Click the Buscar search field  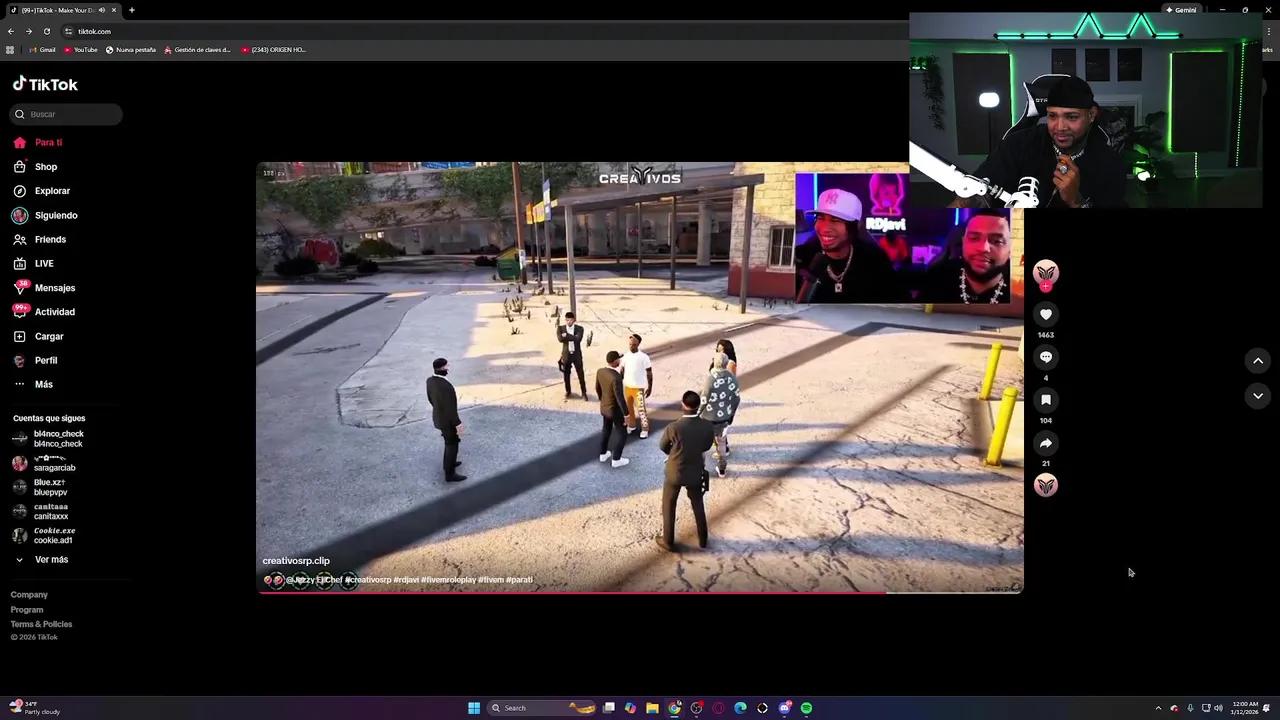tap(66, 114)
